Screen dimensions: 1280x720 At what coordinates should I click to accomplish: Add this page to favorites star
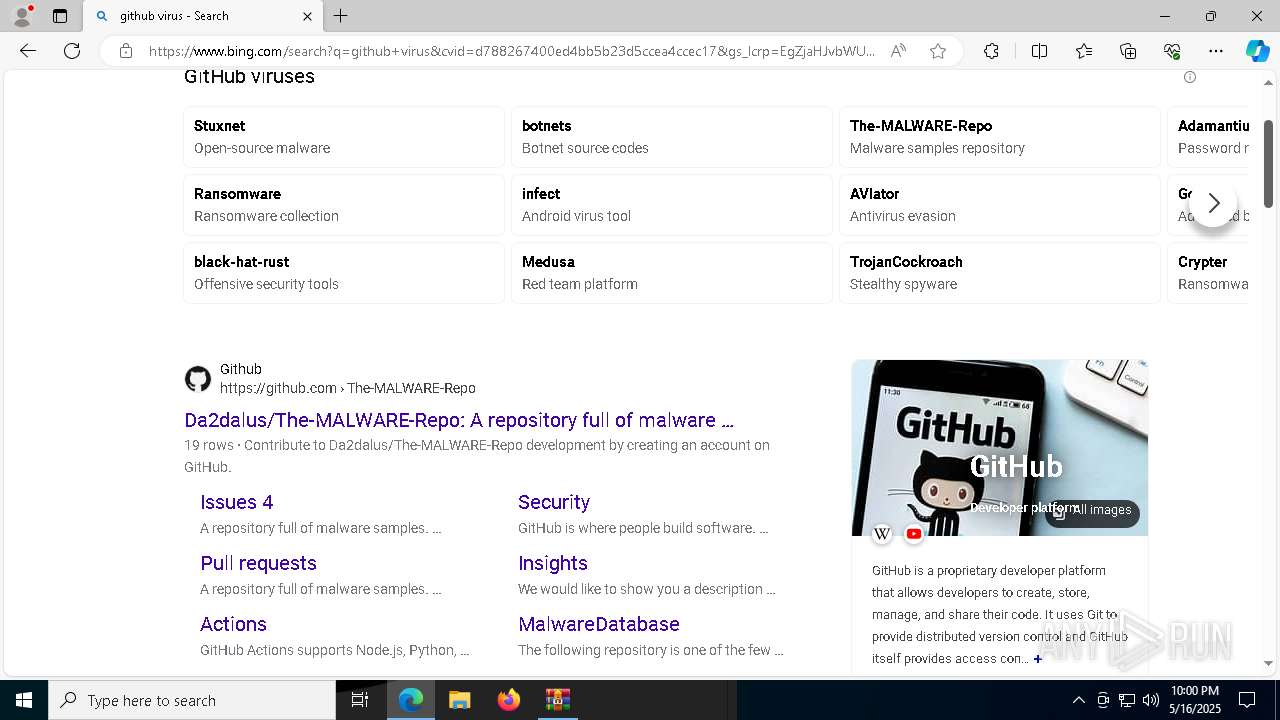click(x=938, y=51)
